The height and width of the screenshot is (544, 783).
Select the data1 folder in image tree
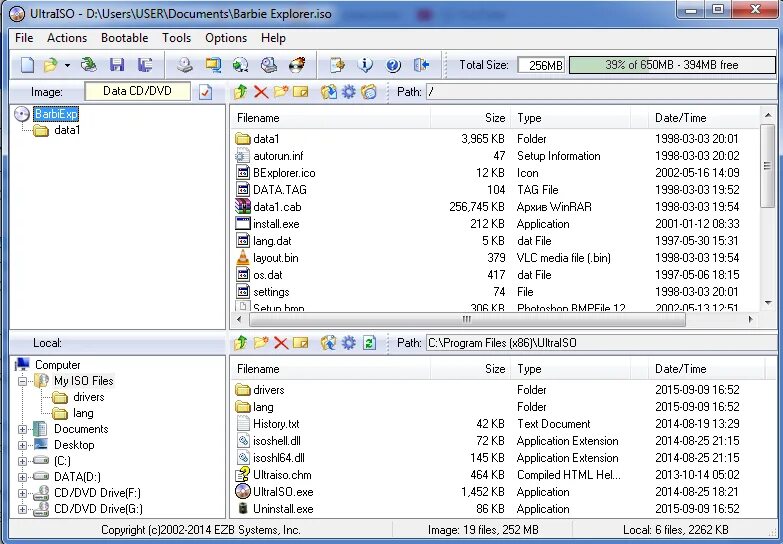click(x=67, y=130)
